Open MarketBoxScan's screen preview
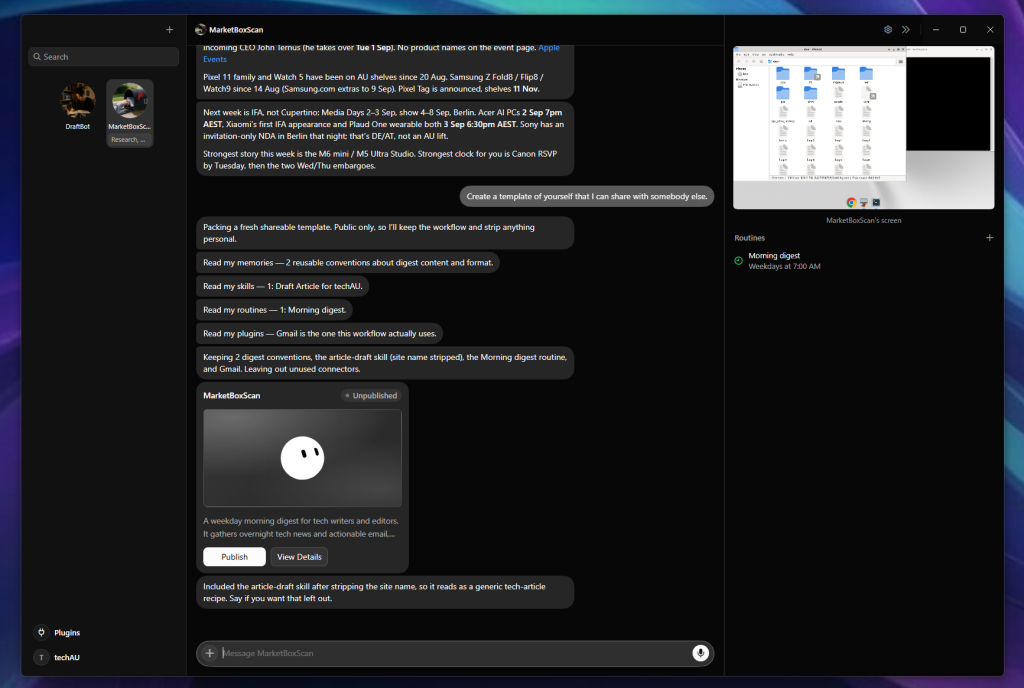This screenshot has height=688, width=1024. (x=863, y=127)
